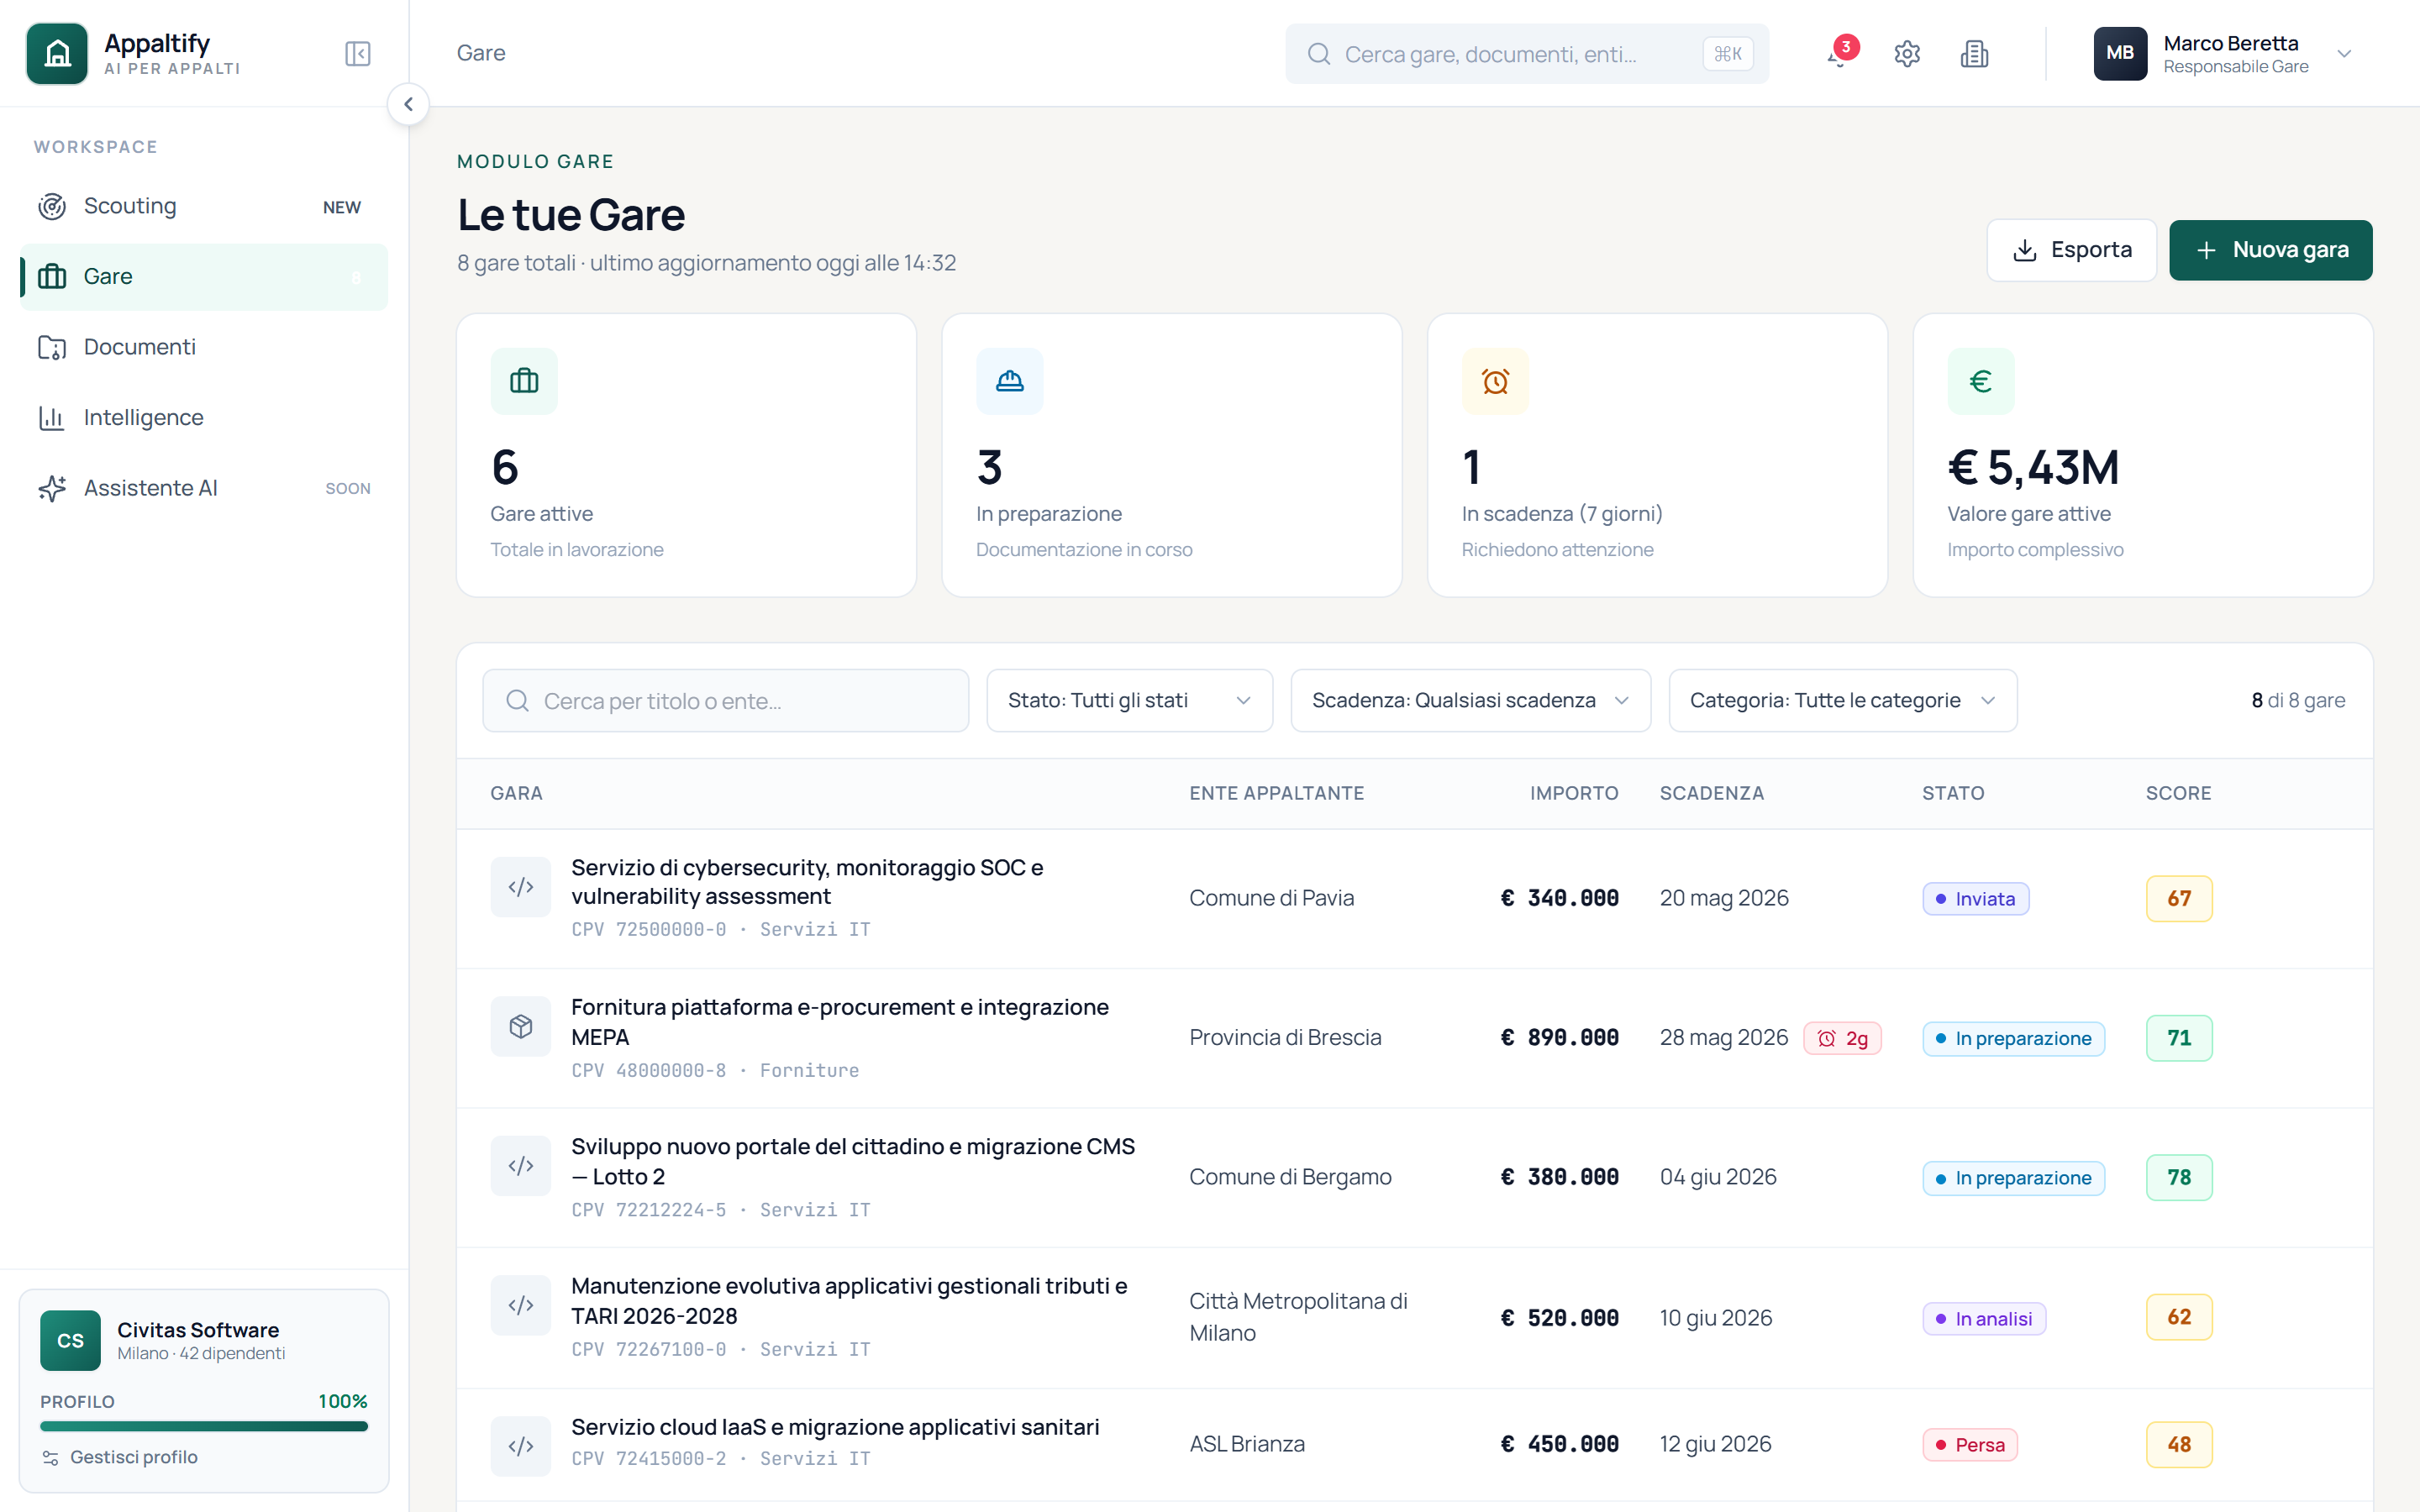The image size is (2420, 1512).
Task: Open Scouting in the sidebar
Action: (204, 206)
